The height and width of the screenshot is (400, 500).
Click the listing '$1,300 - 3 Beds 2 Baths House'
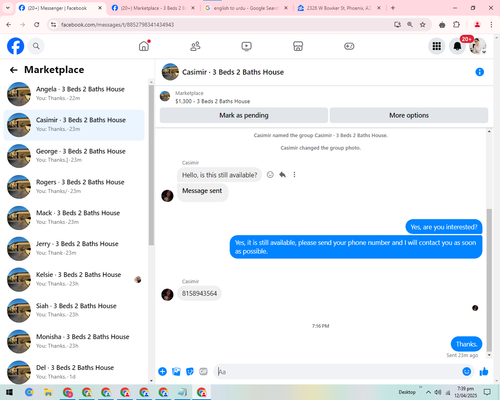[212, 101]
